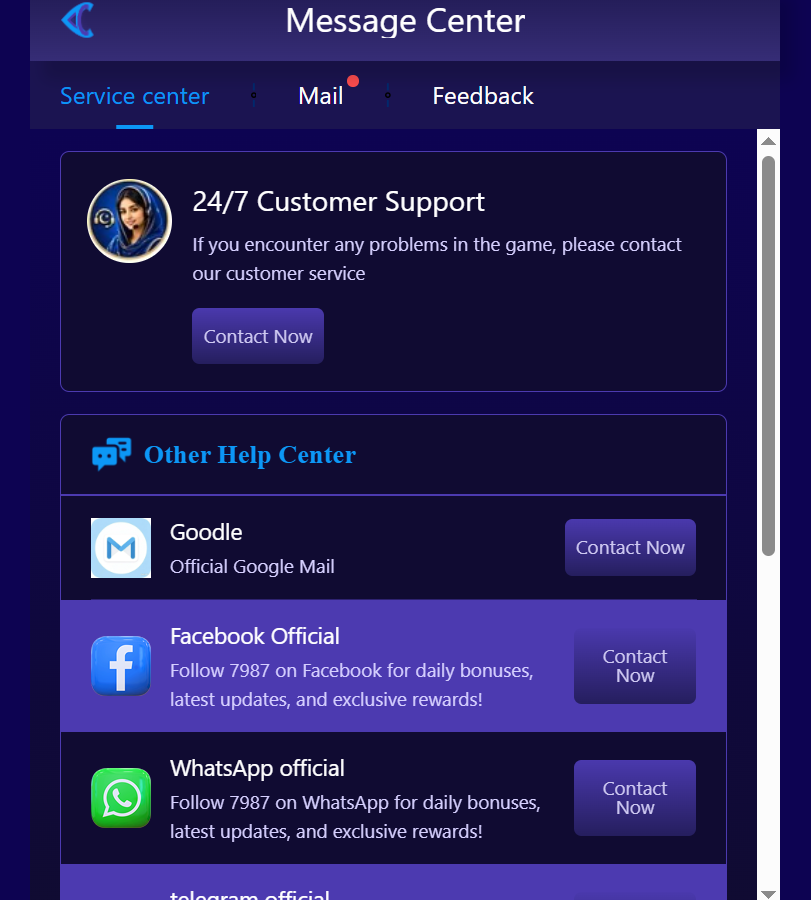Contact 24/7 Customer Support now
This screenshot has width=811, height=900.
pyautogui.click(x=258, y=336)
